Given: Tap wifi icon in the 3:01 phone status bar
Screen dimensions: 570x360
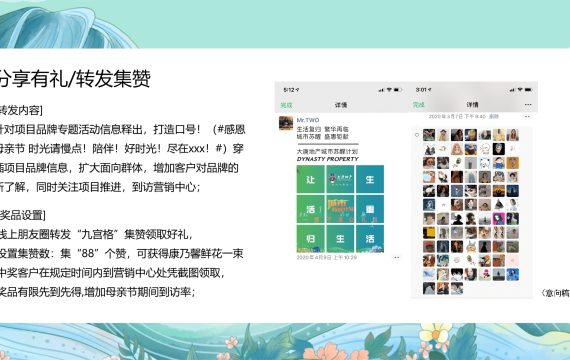Looking at the screenshot, I should (520, 89).
